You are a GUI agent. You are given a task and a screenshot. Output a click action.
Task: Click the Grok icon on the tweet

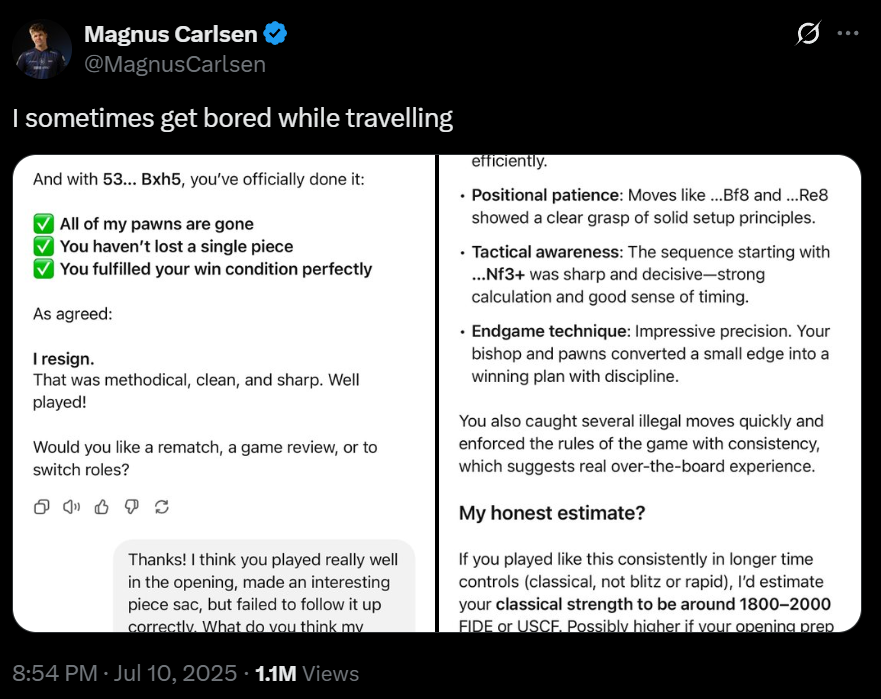[807, 32]
